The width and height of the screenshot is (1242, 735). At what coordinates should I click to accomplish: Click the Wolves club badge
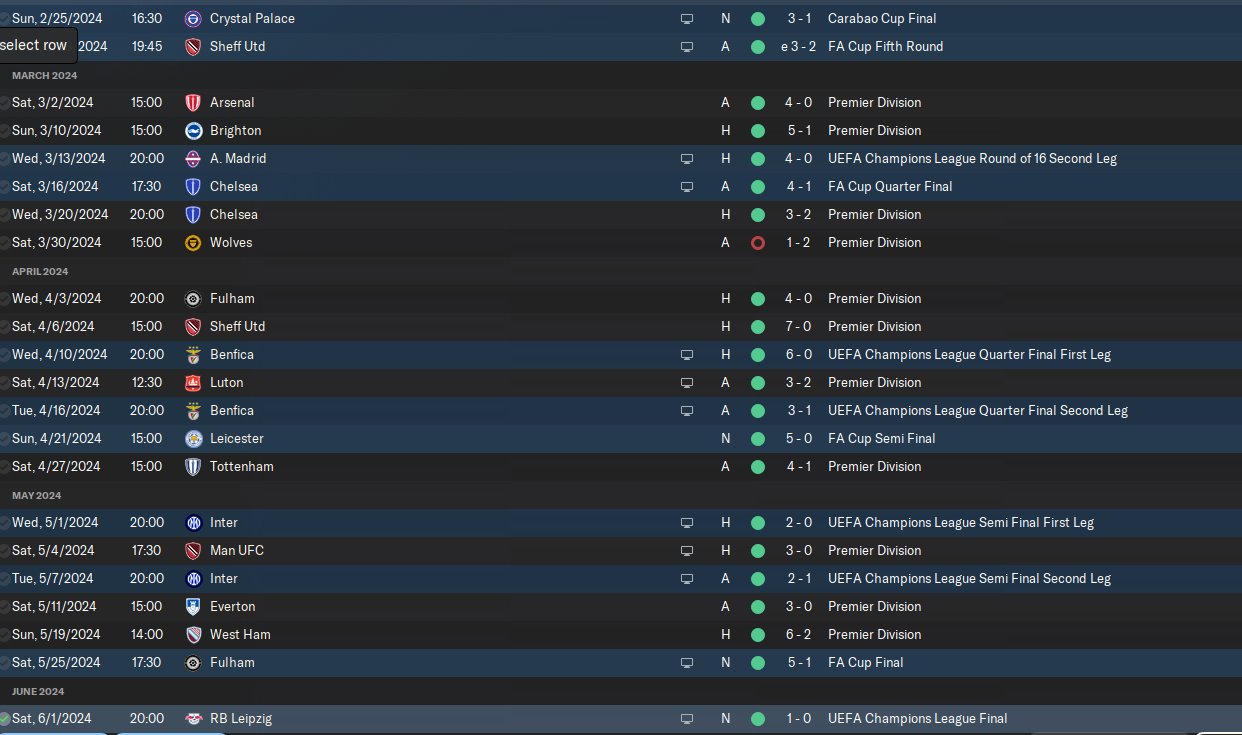[x=193, y=243]
